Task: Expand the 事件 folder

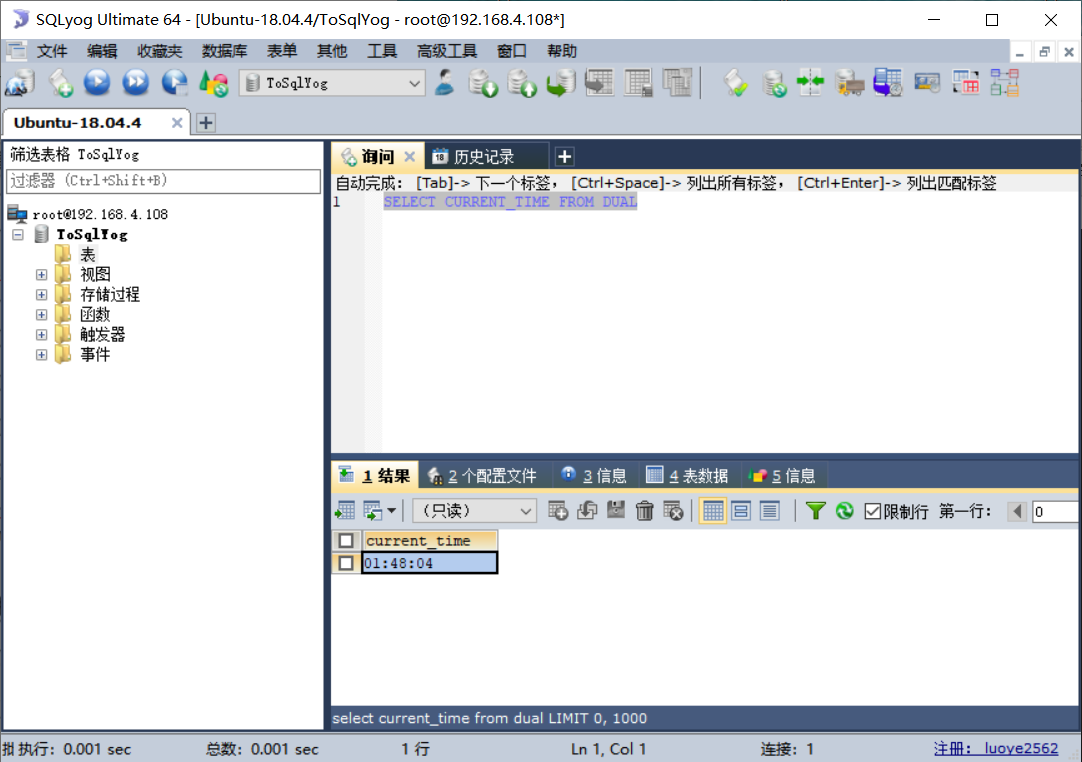Action: point(41,355)
